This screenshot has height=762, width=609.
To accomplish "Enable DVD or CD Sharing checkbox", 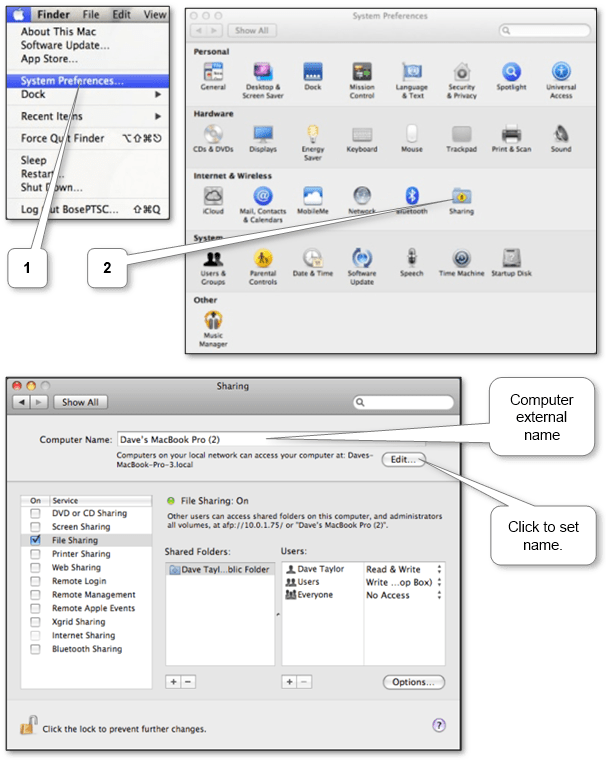I will click(x=35, y=513).
